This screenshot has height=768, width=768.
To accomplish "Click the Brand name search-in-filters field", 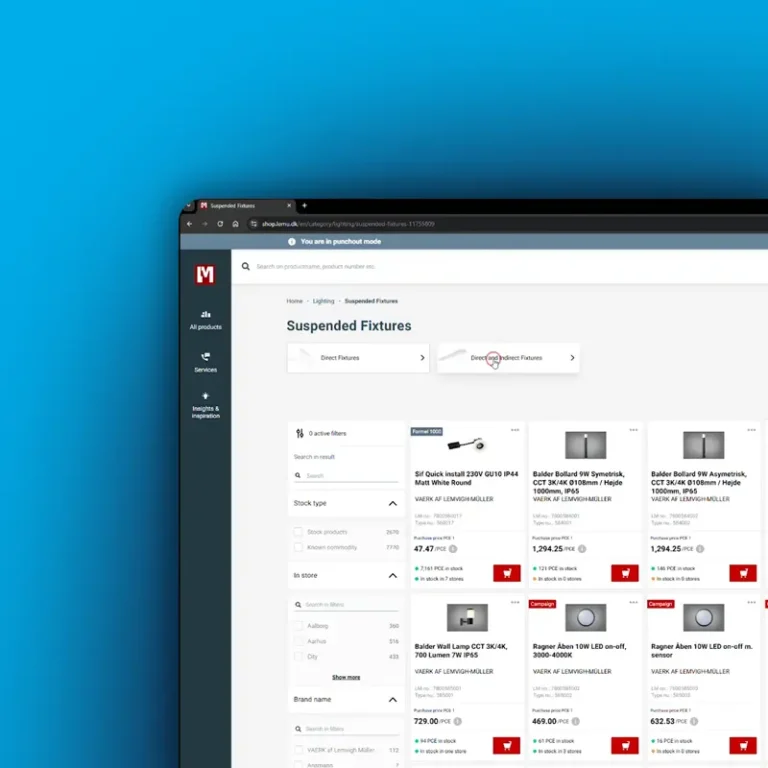I will pyautogui.click(x=346, y=729).
